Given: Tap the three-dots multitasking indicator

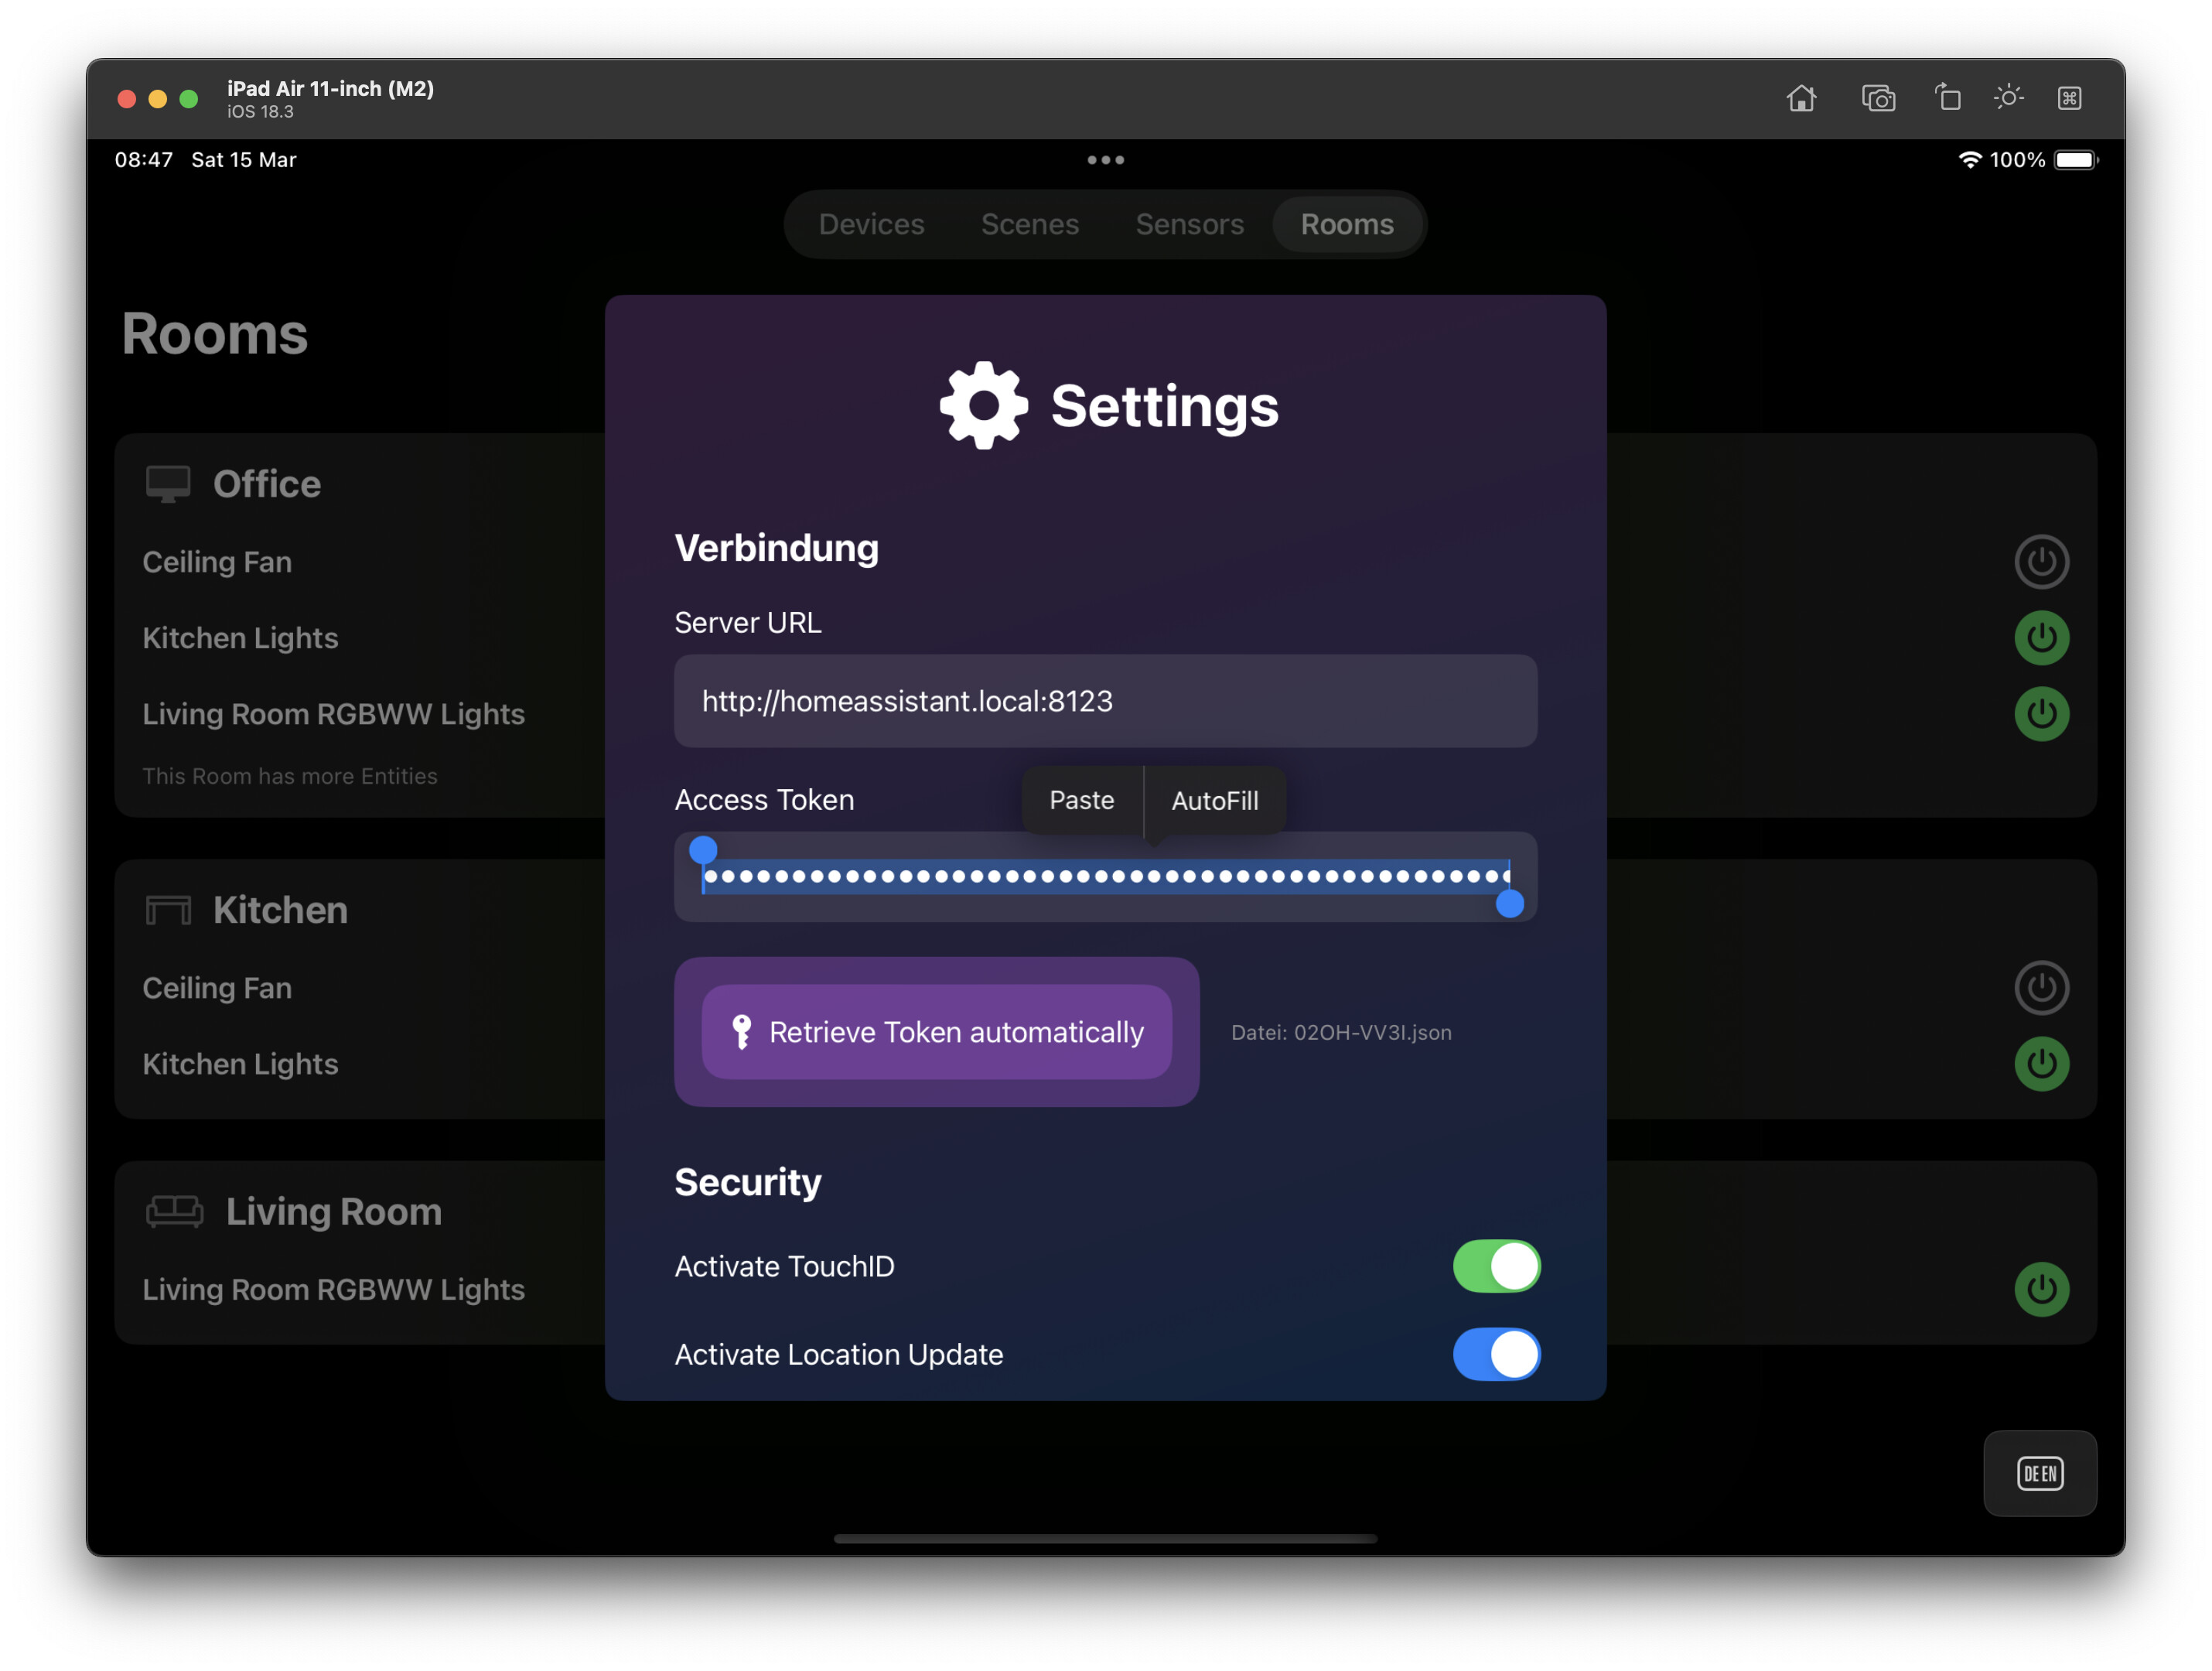Looking at the screenshot, I should point(1105,160).
